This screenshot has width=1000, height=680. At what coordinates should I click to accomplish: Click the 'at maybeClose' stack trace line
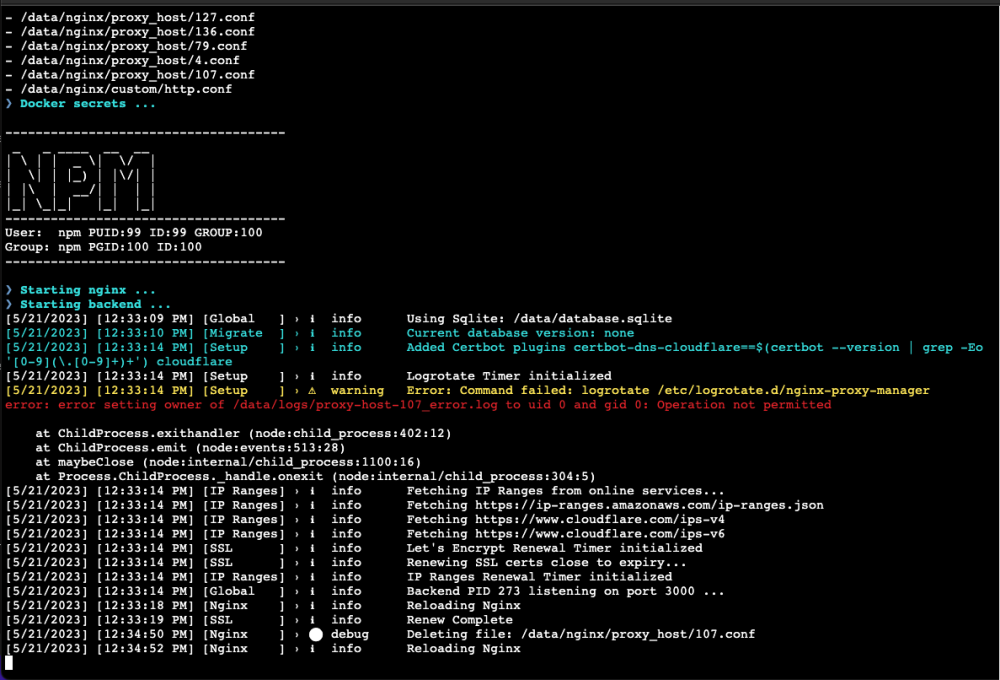(228, 462)
